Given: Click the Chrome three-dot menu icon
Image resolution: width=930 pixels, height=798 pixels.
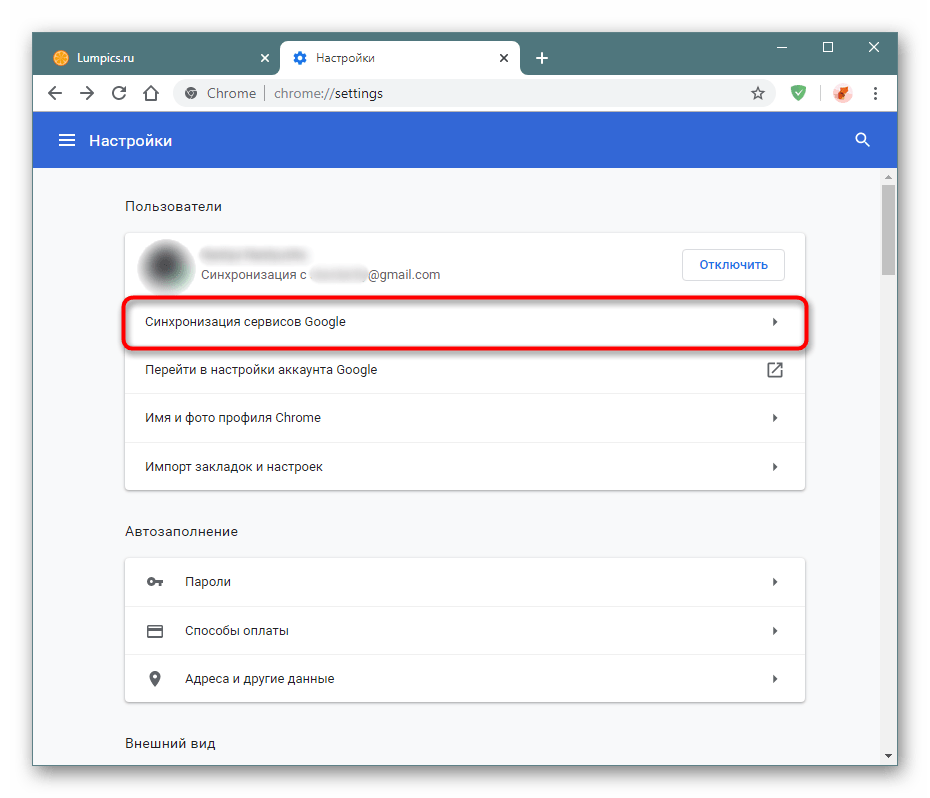Looking at the screenshot, I should [876, 93].
